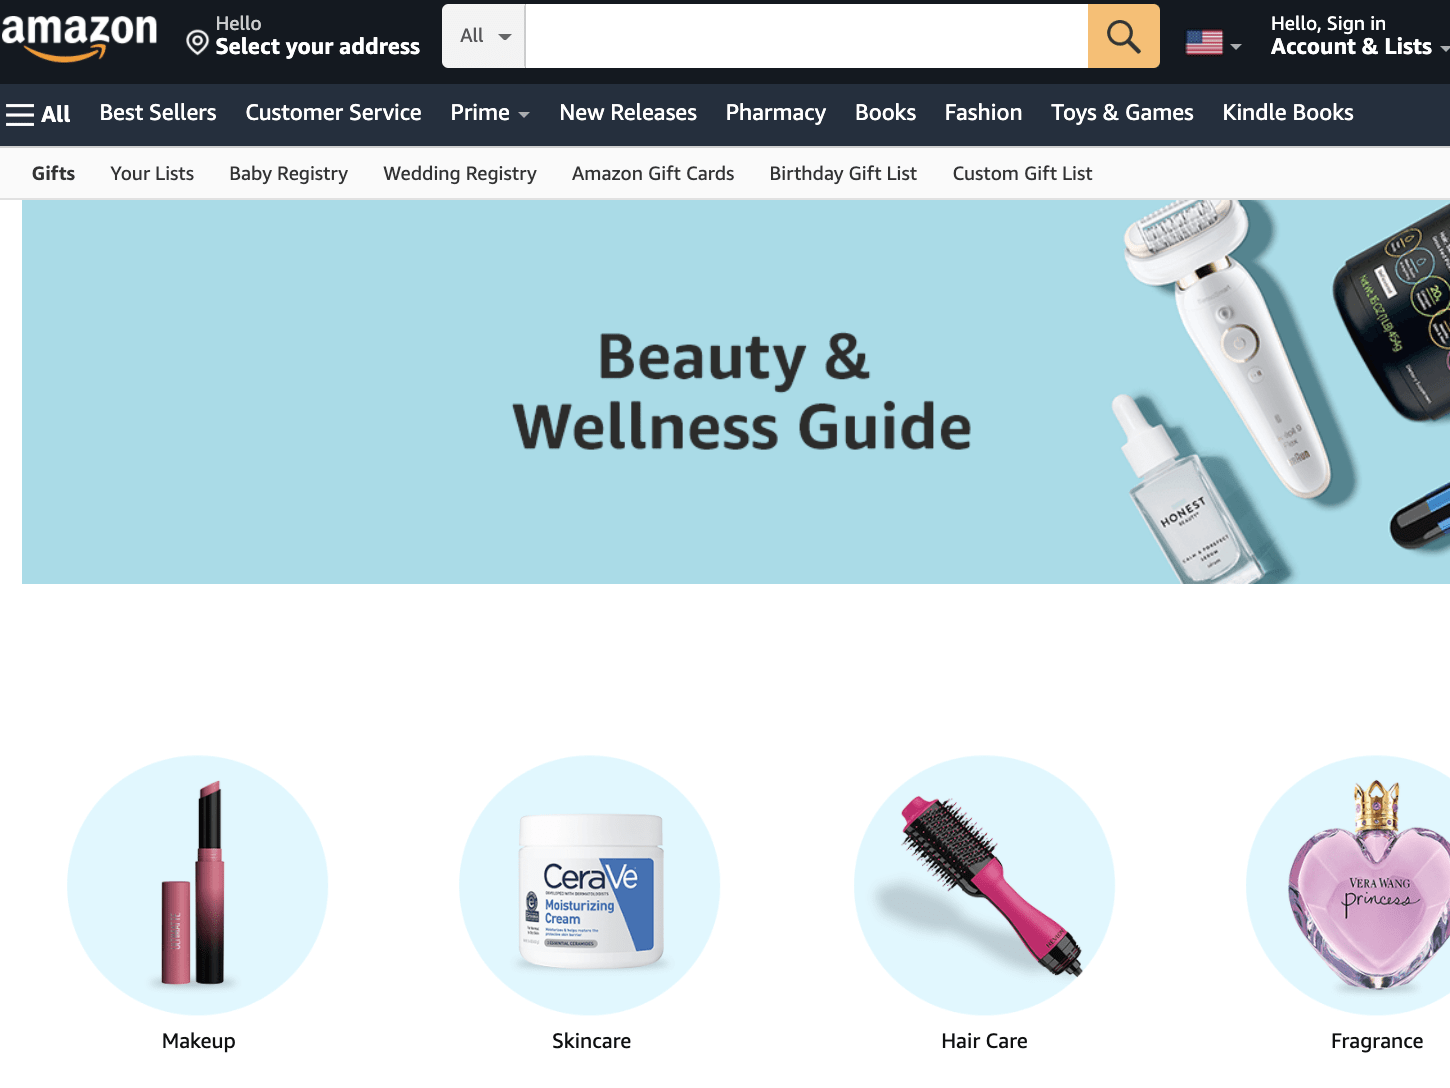This screenshot has width=1450, height=1088.
Task: Click the location pin address icon
Action: click(x=198, y=42)
